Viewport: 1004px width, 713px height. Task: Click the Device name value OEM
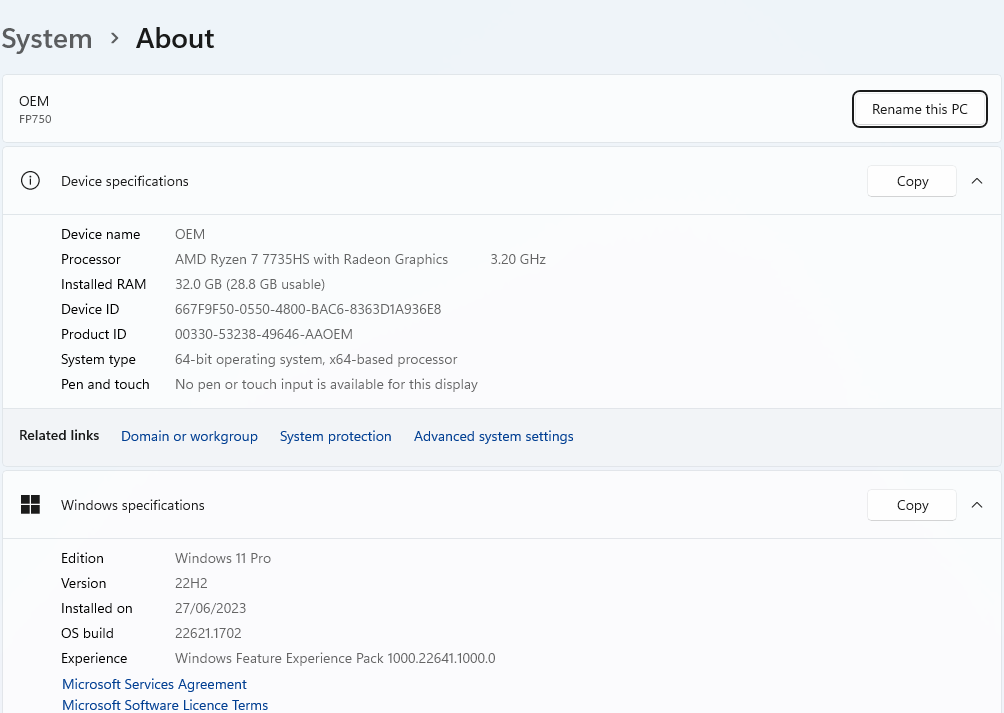(190, 234)
